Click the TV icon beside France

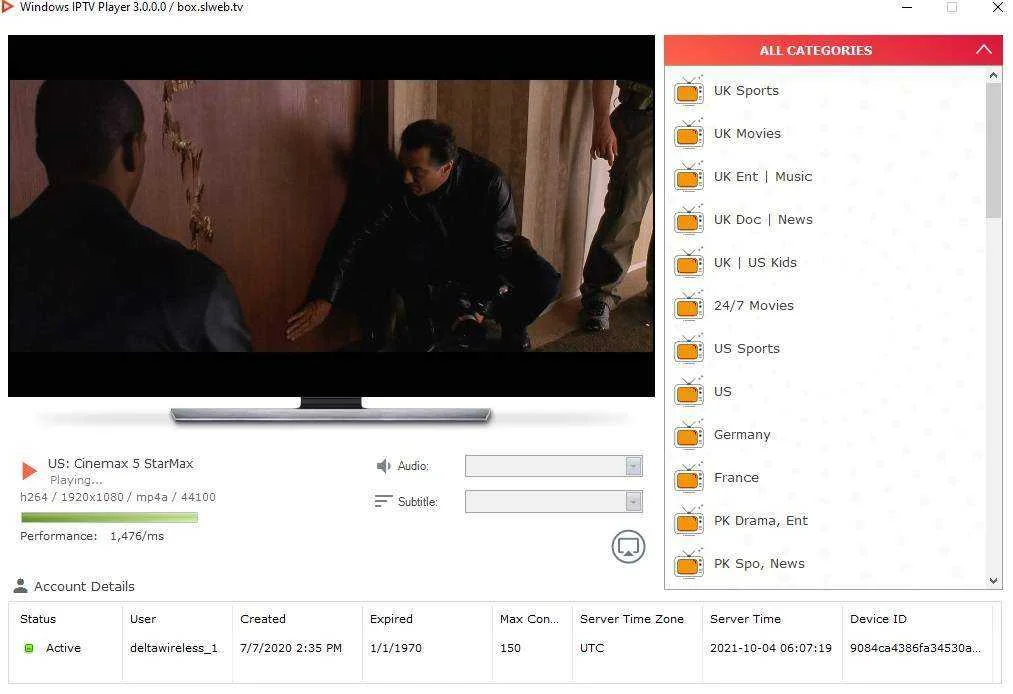689,478
